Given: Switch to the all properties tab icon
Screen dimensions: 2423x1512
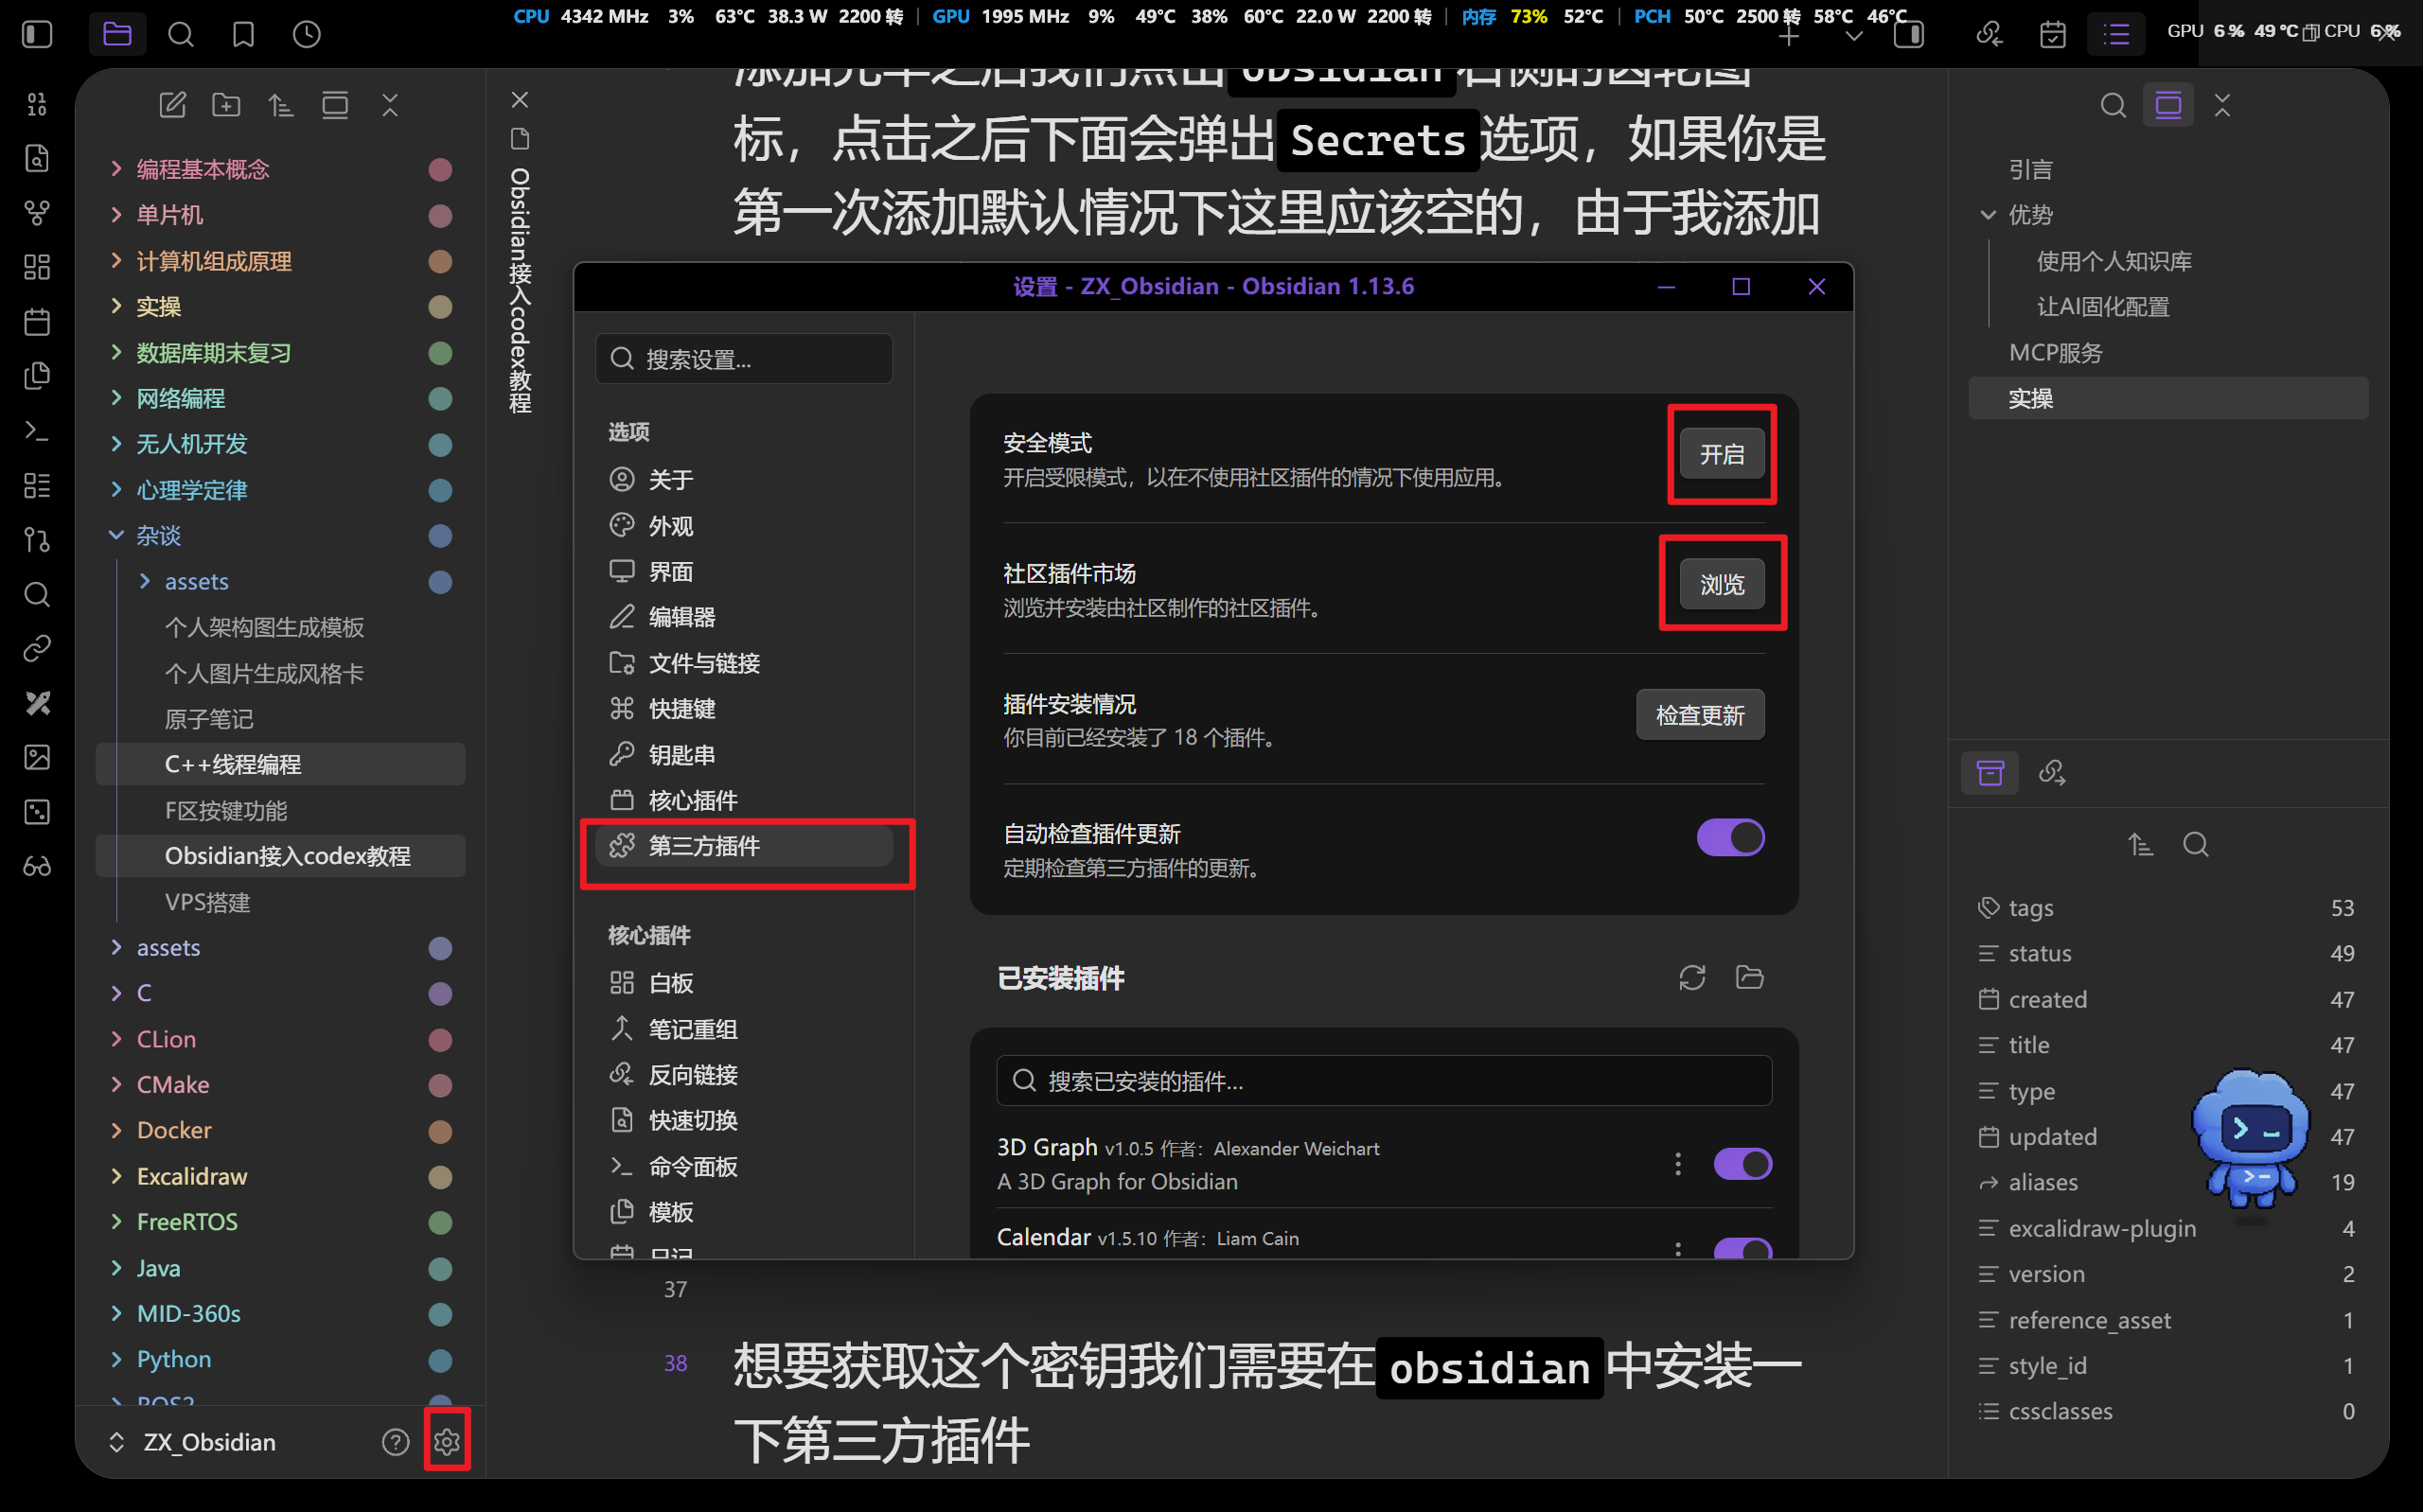Looking at the screenshot, I should pos(1990,772).
